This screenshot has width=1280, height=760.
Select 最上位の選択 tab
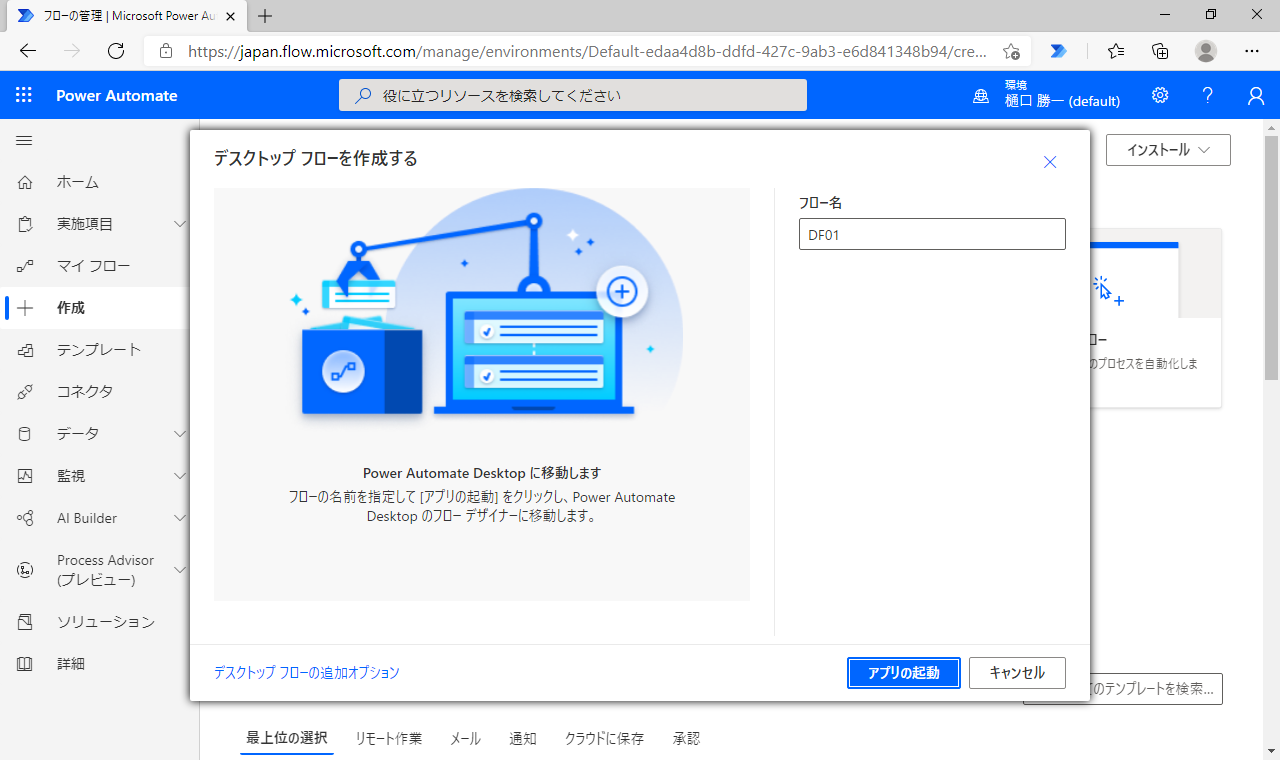coord(287,738)
